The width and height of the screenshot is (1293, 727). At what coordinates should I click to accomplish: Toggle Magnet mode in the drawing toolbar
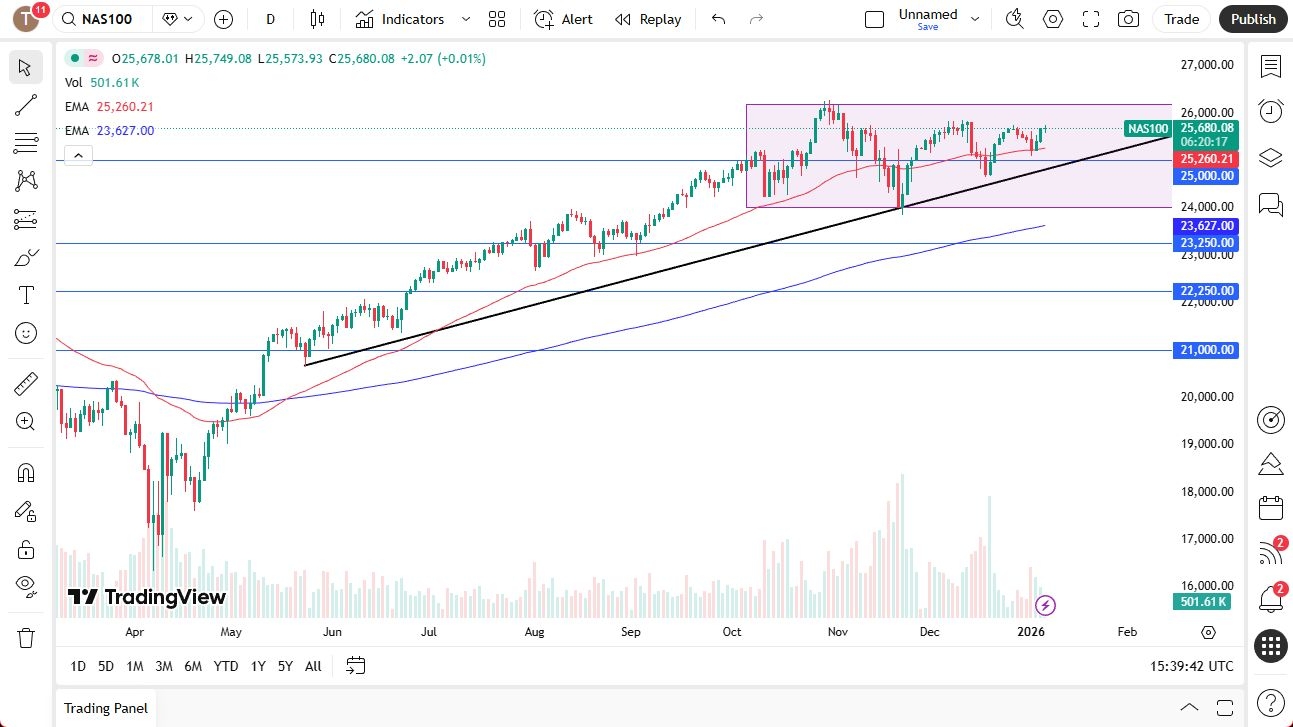(25, 472)
